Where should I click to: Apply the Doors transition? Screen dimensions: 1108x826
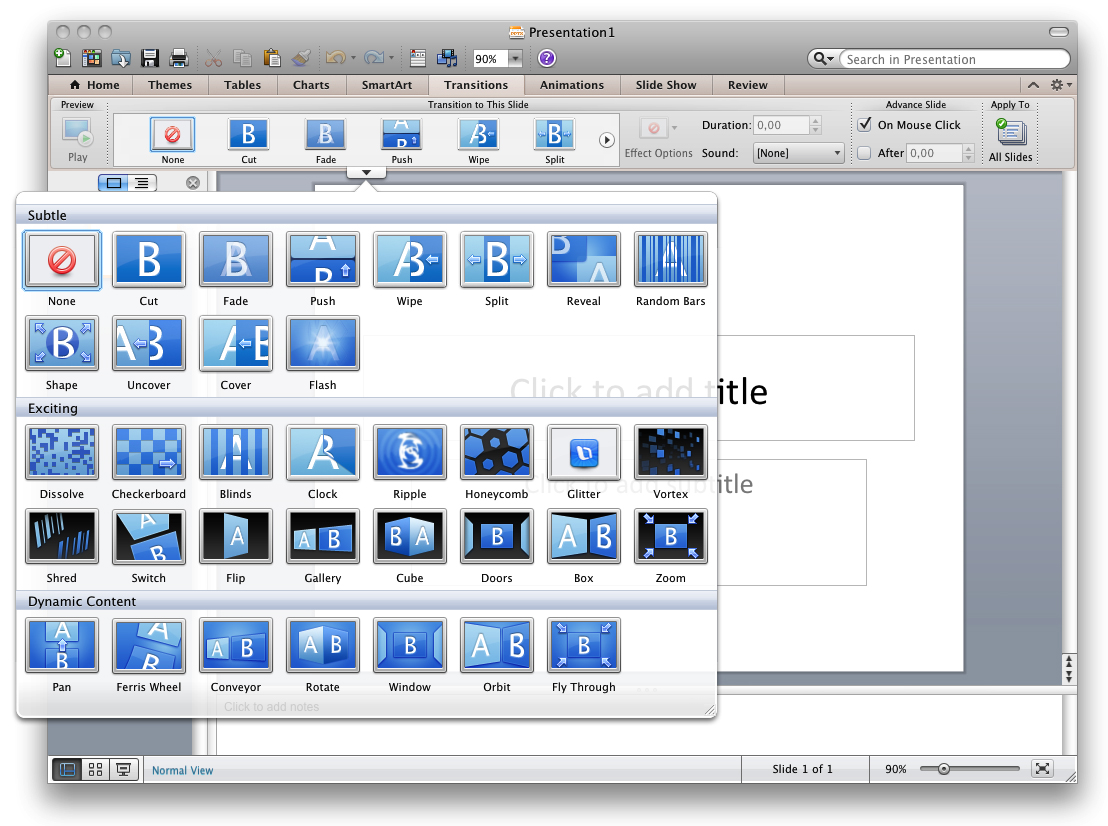tap(496, 536)
